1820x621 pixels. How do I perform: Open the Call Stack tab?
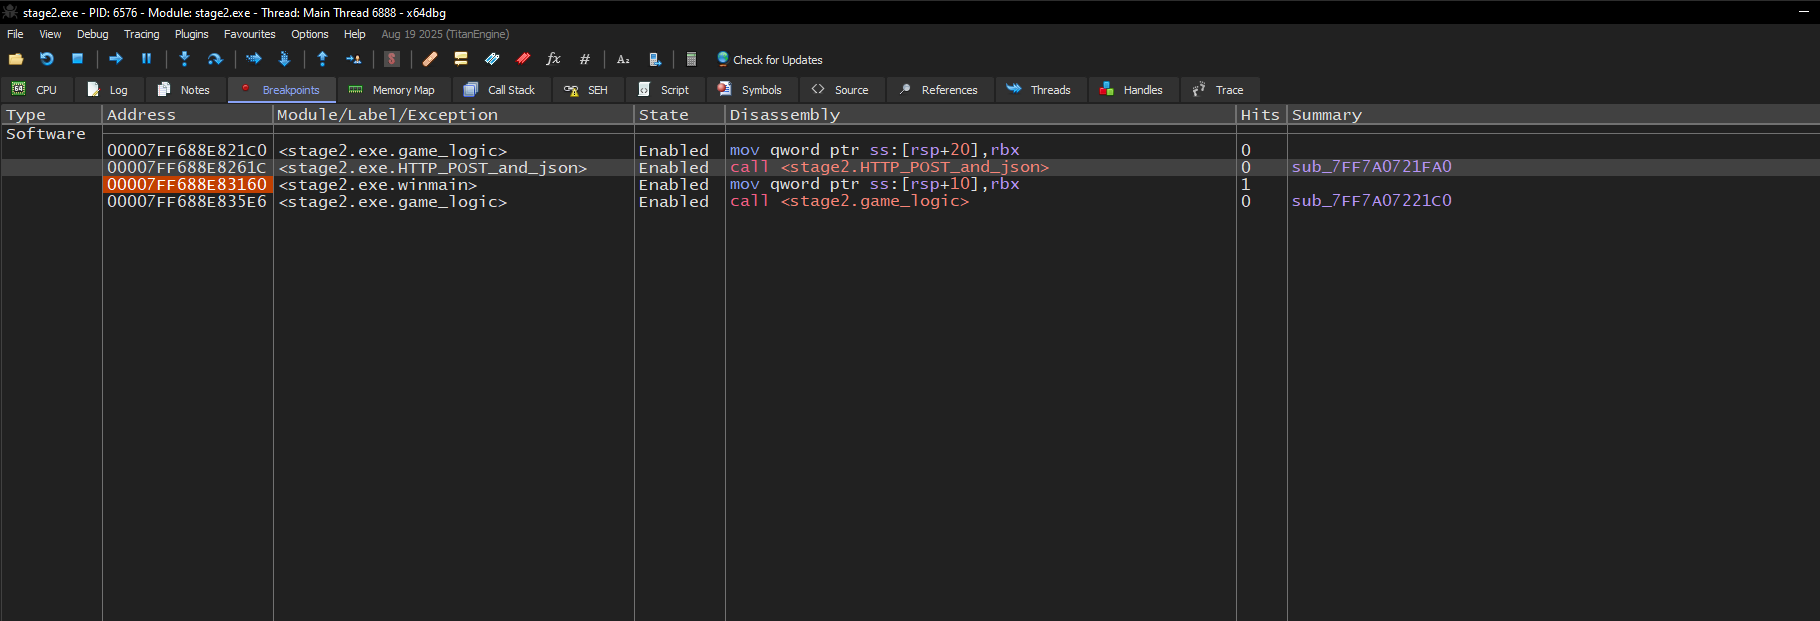click(x=501, y=90)
